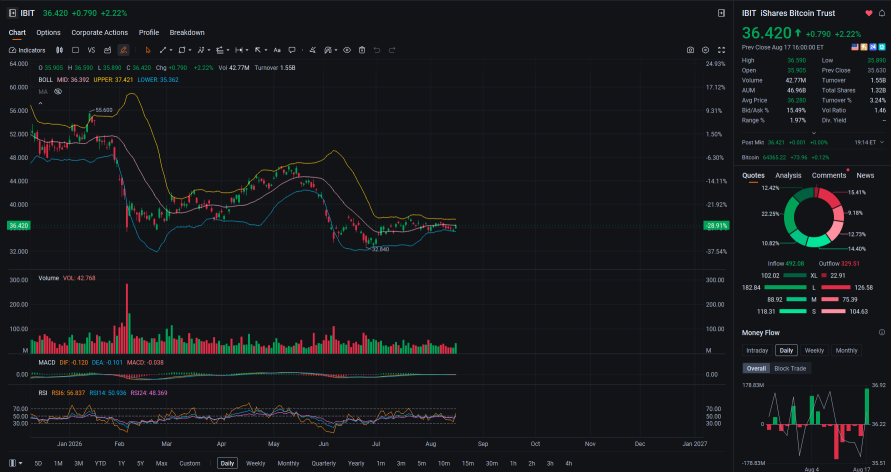The height and width of the screenshot is (472, 891).
Task: Open the Breakdown tab
Action: pos(187,32)
